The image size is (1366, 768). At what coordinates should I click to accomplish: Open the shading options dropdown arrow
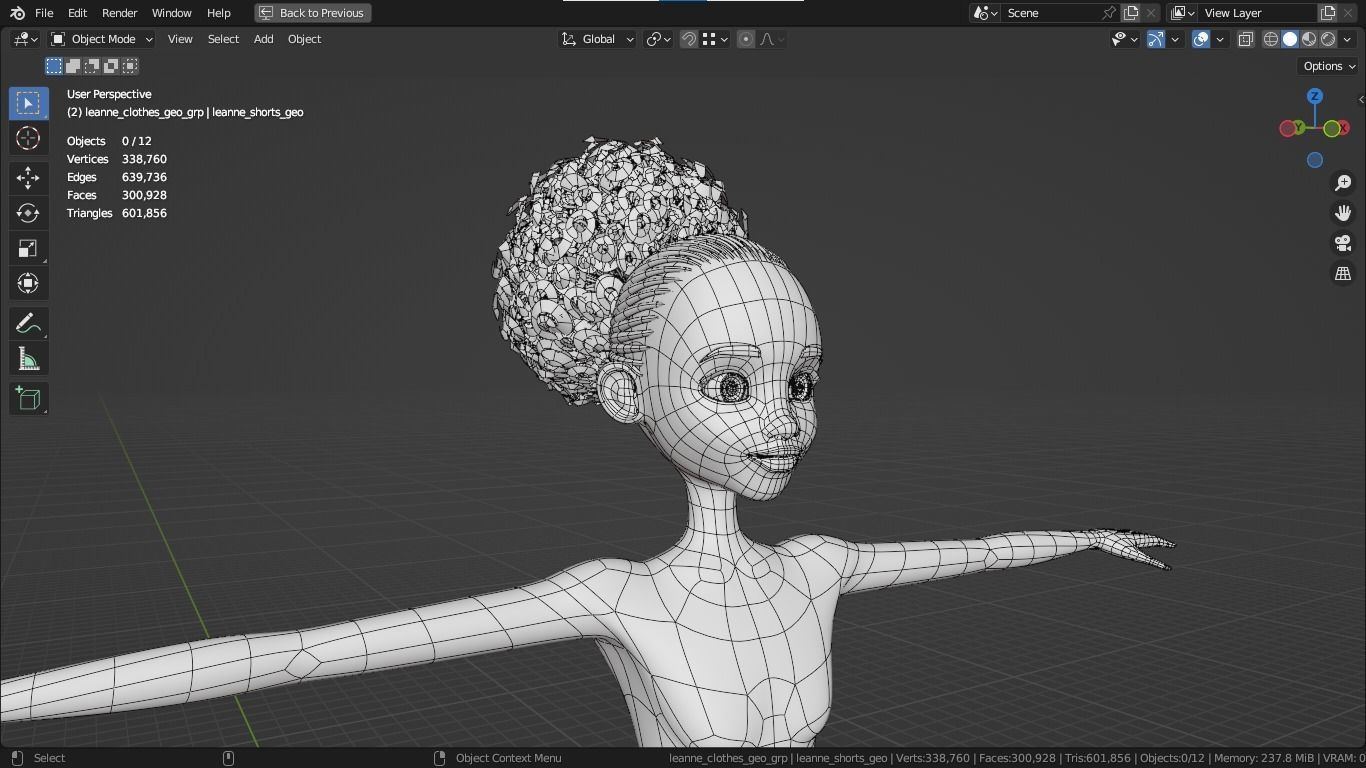tap(1347, 39)
